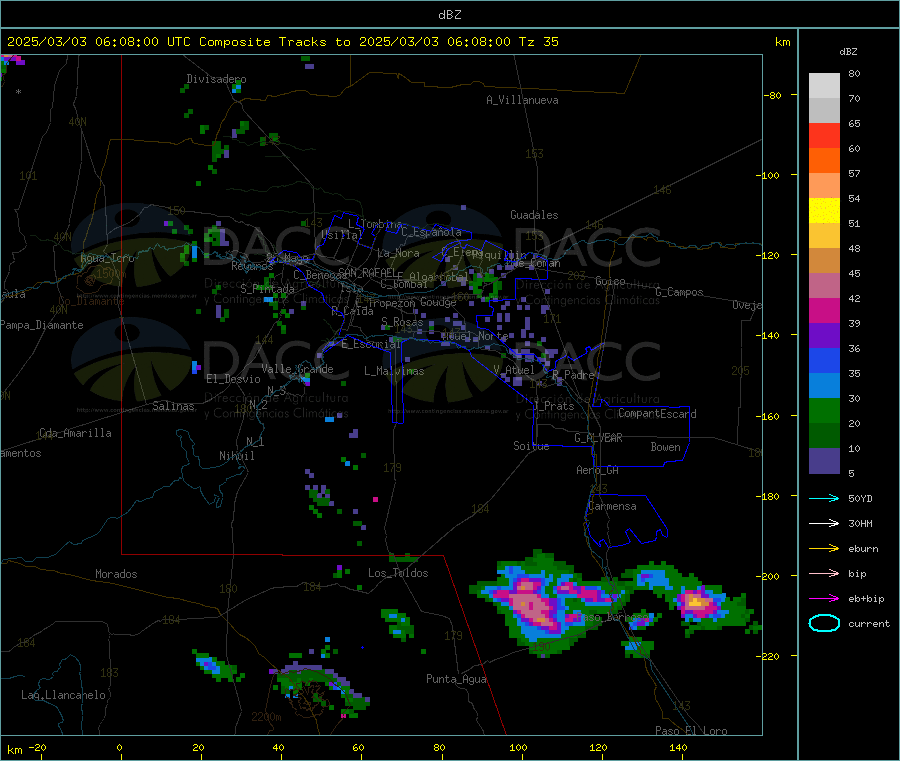
Task: Click the 'J_Prats' map label
Action: 554,406
